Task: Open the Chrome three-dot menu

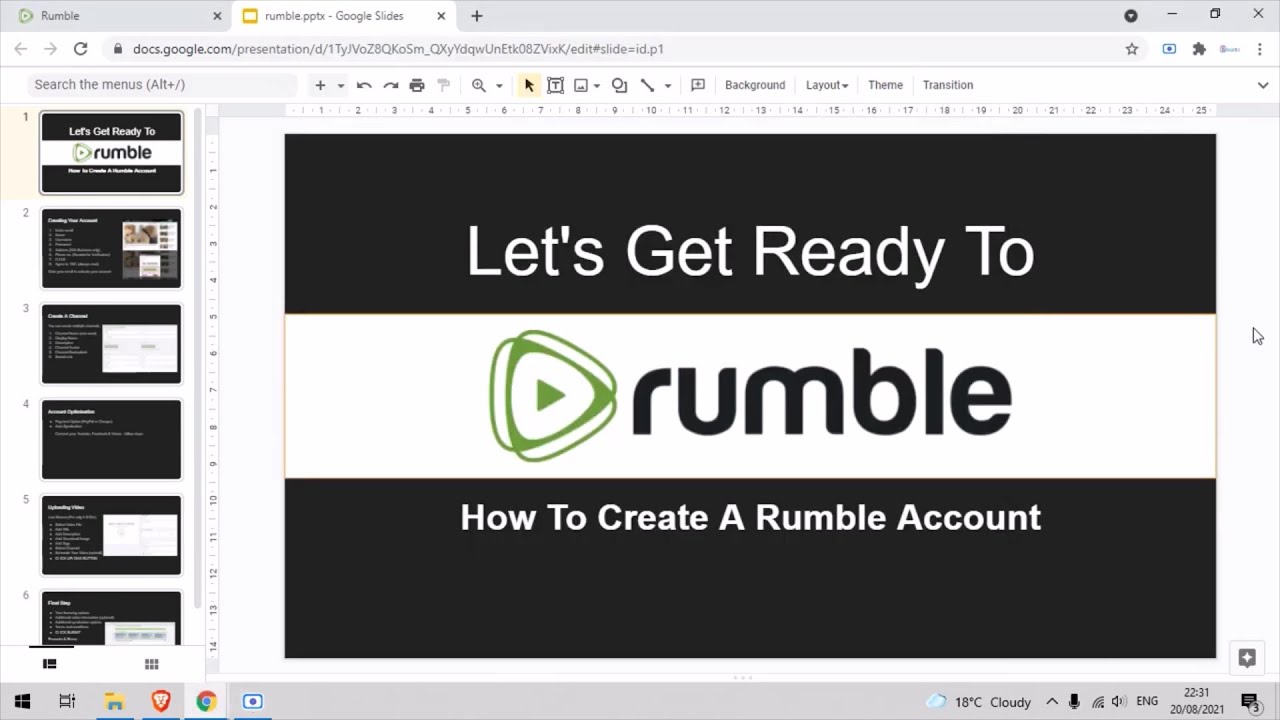Action: pos(1261,49)
